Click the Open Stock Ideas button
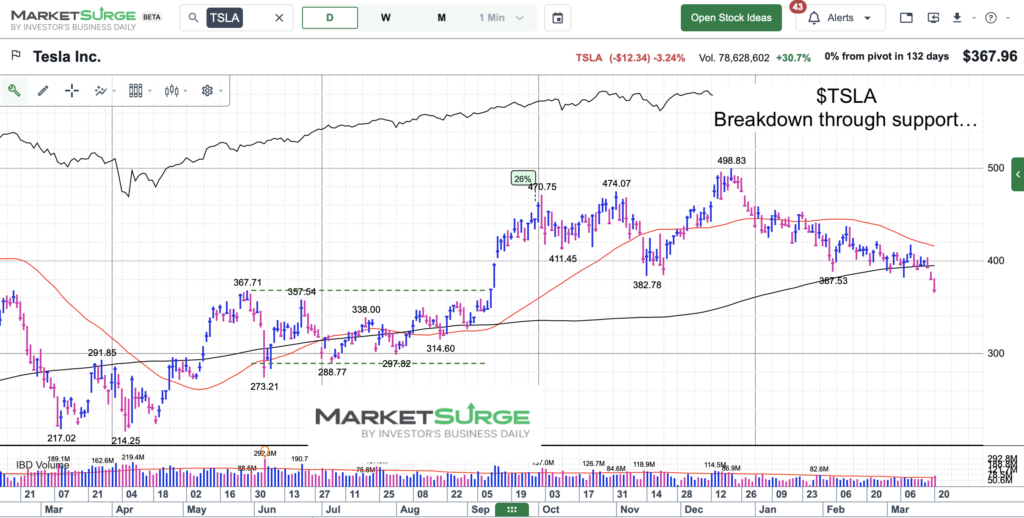1024x518 pixels. 731,18
